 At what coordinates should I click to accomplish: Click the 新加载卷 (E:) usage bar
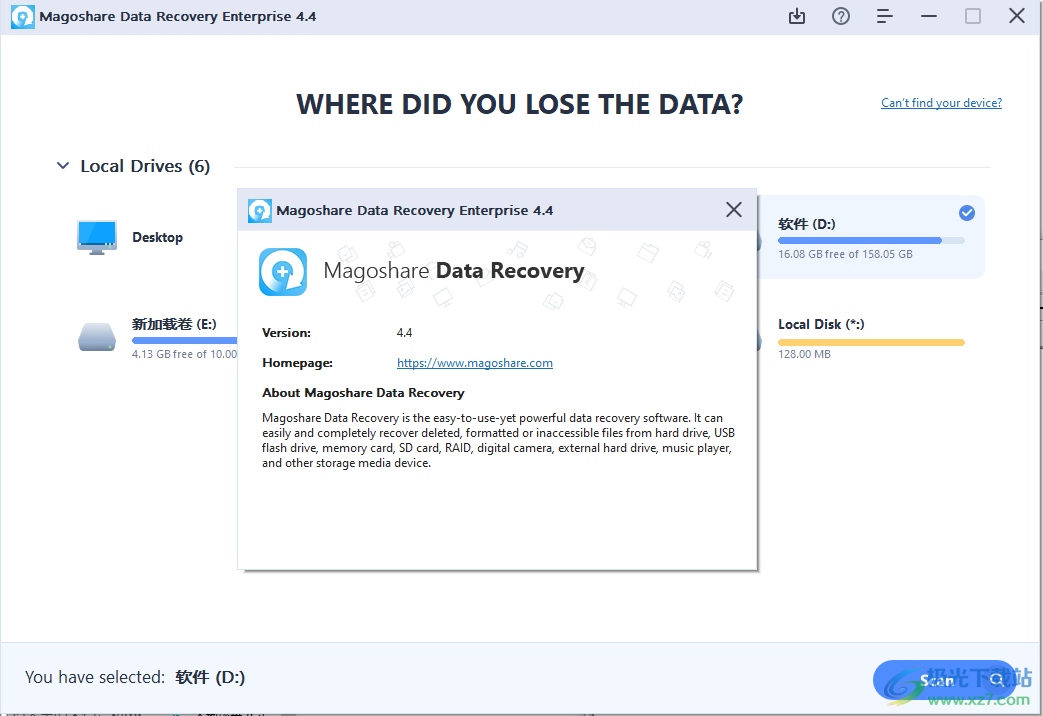[184, 340]
